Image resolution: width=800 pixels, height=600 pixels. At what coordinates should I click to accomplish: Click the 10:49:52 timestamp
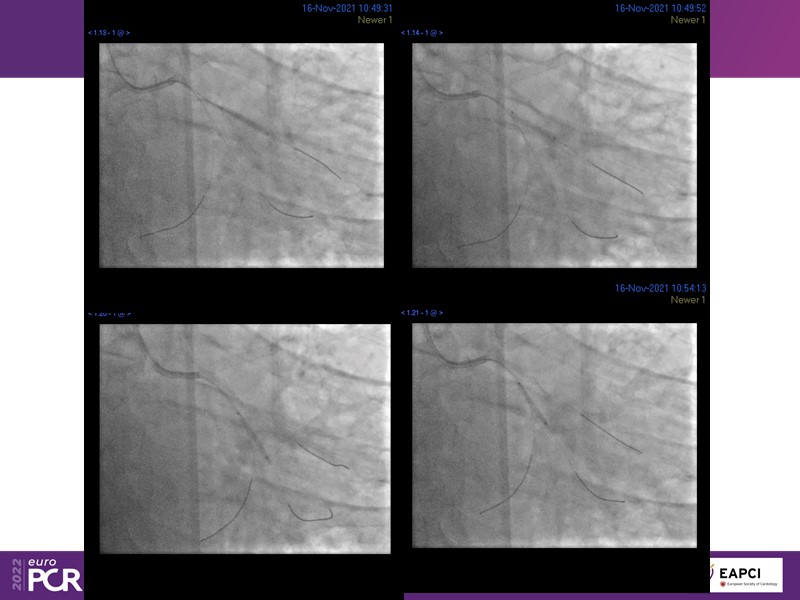pos(660,8)
